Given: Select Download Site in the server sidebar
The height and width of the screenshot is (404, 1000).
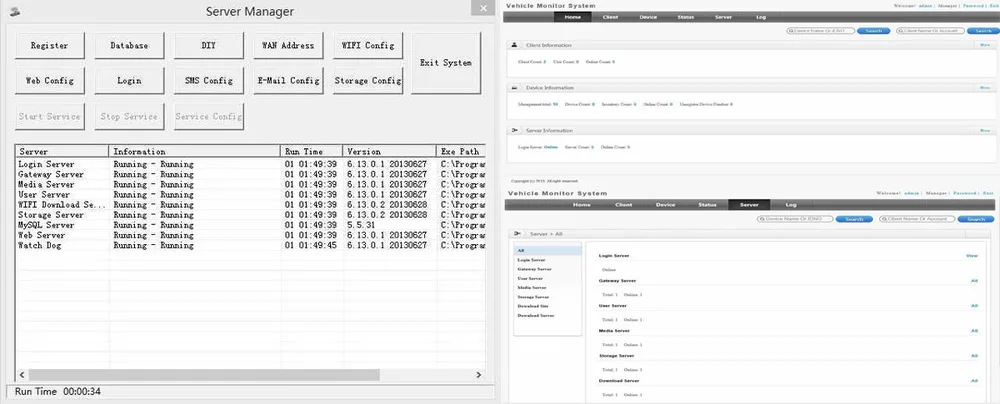Looking at the screenshot, I should click(534, 306).
